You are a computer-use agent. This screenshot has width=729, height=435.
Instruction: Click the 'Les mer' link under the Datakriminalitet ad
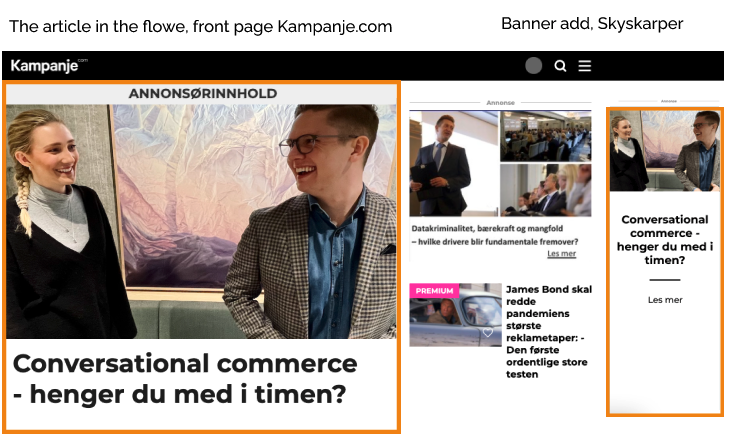pyautogui.click(x=561, y=253)
